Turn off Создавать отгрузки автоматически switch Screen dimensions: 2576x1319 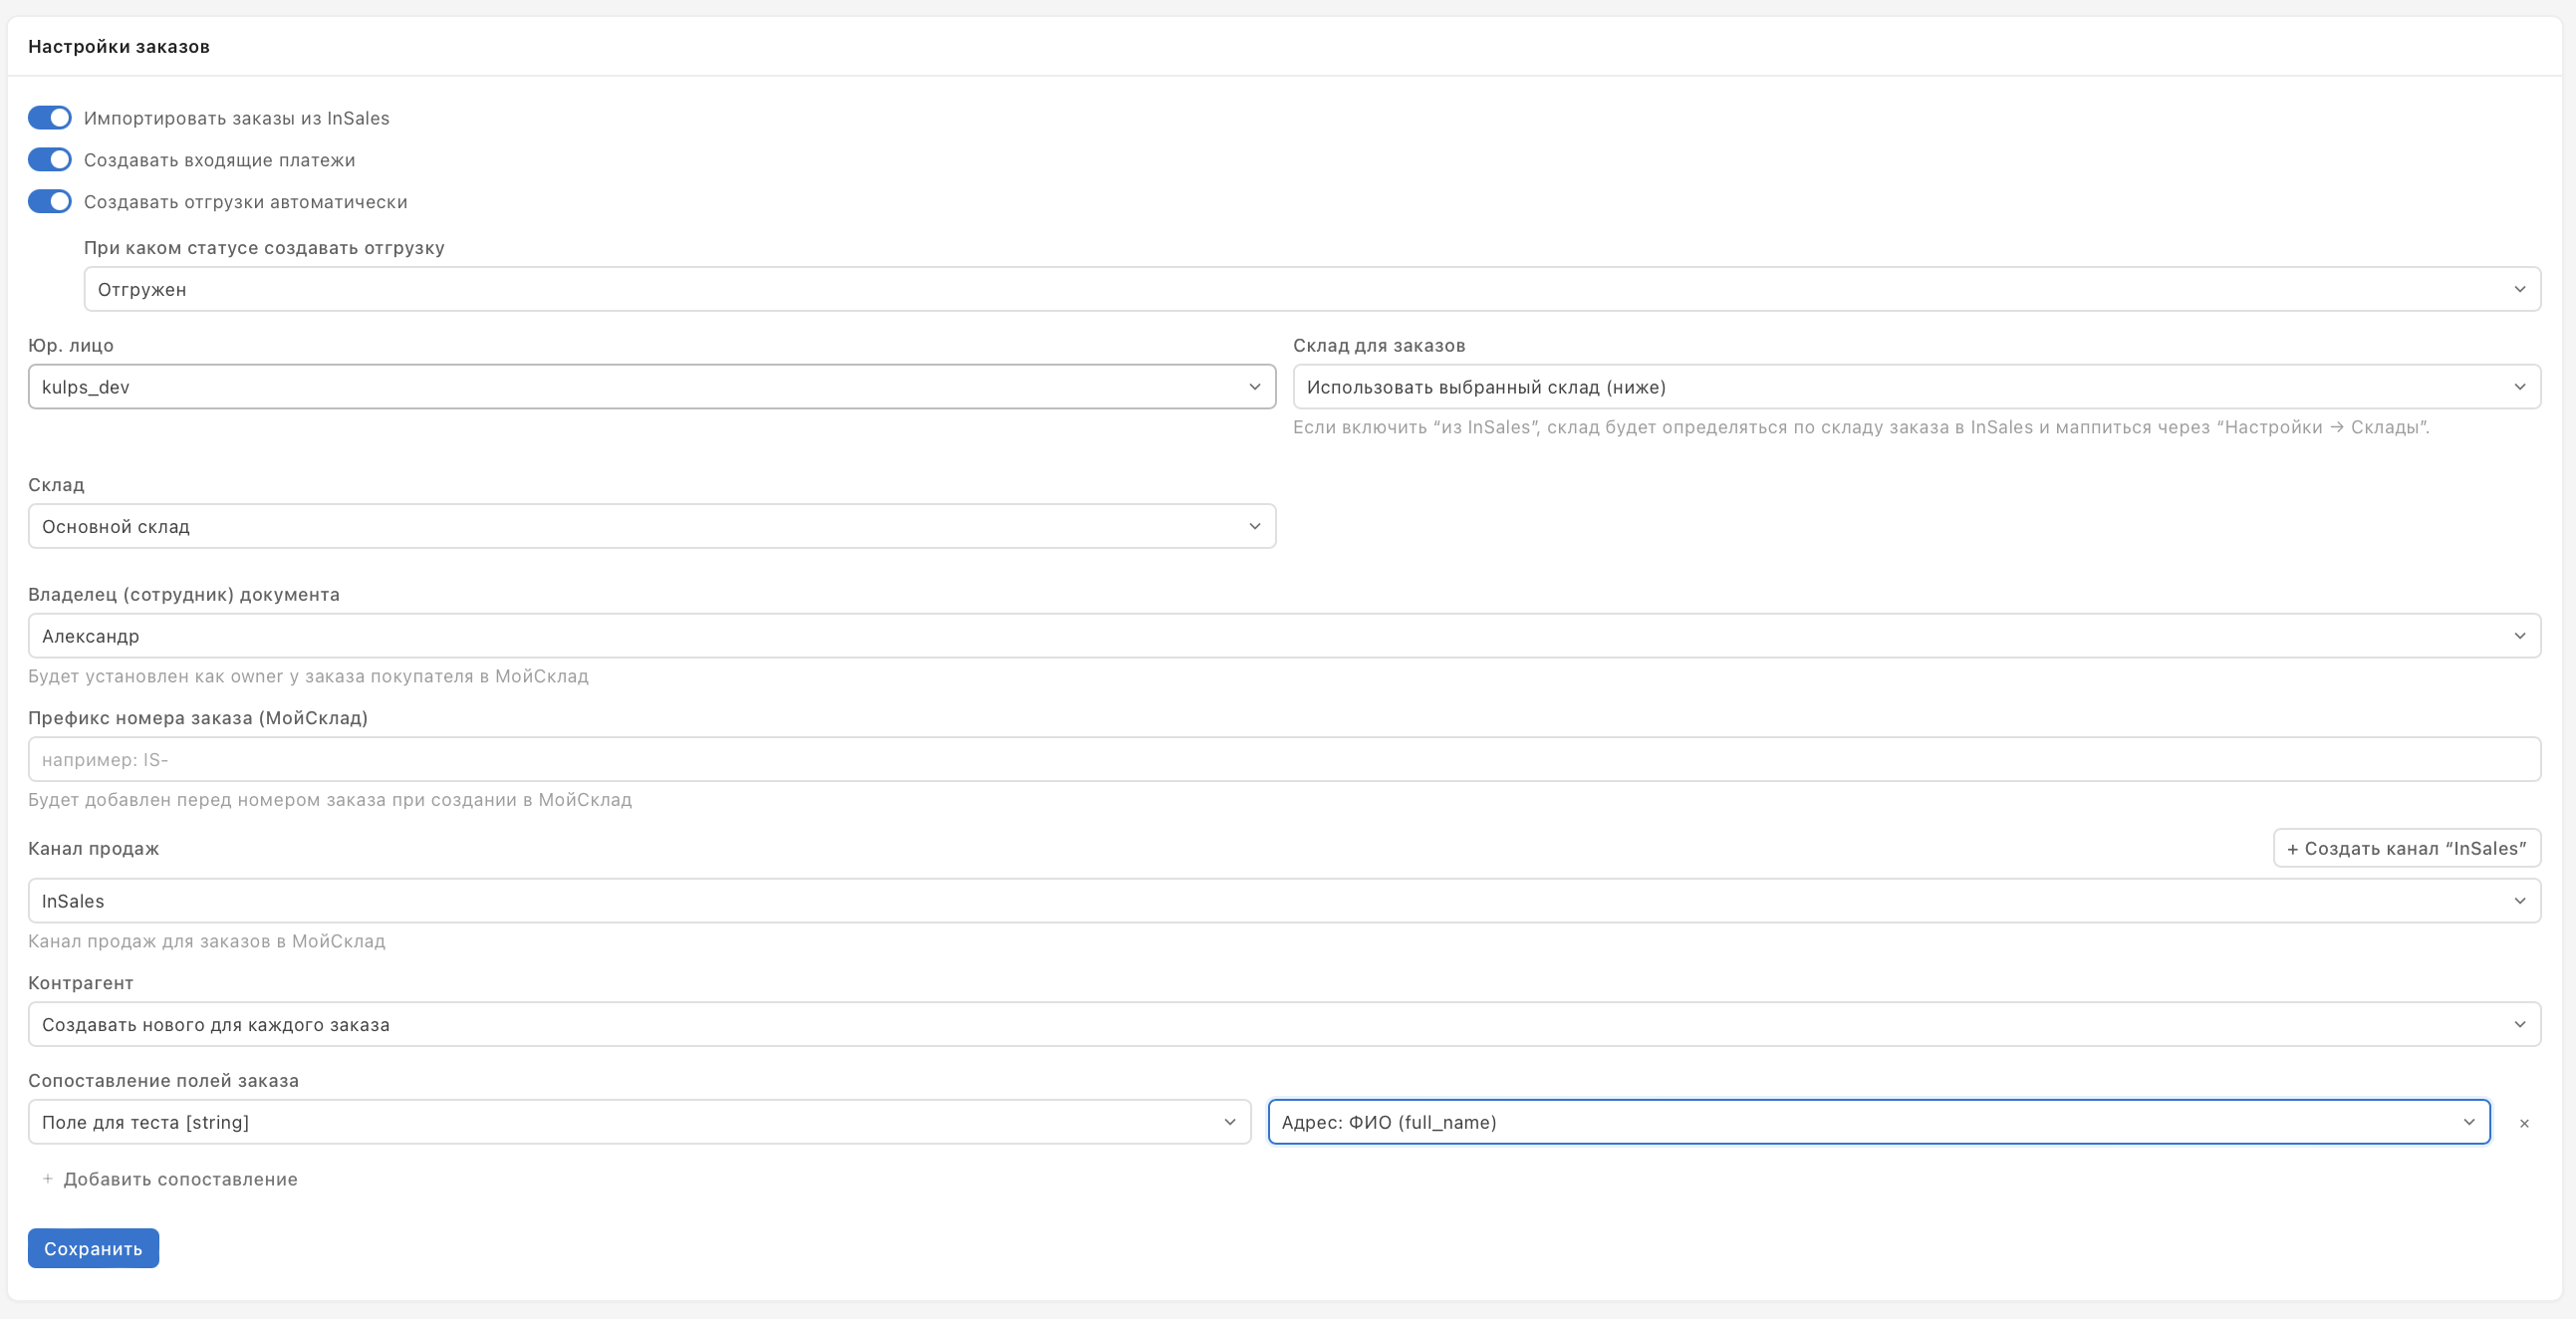(49, 202)
